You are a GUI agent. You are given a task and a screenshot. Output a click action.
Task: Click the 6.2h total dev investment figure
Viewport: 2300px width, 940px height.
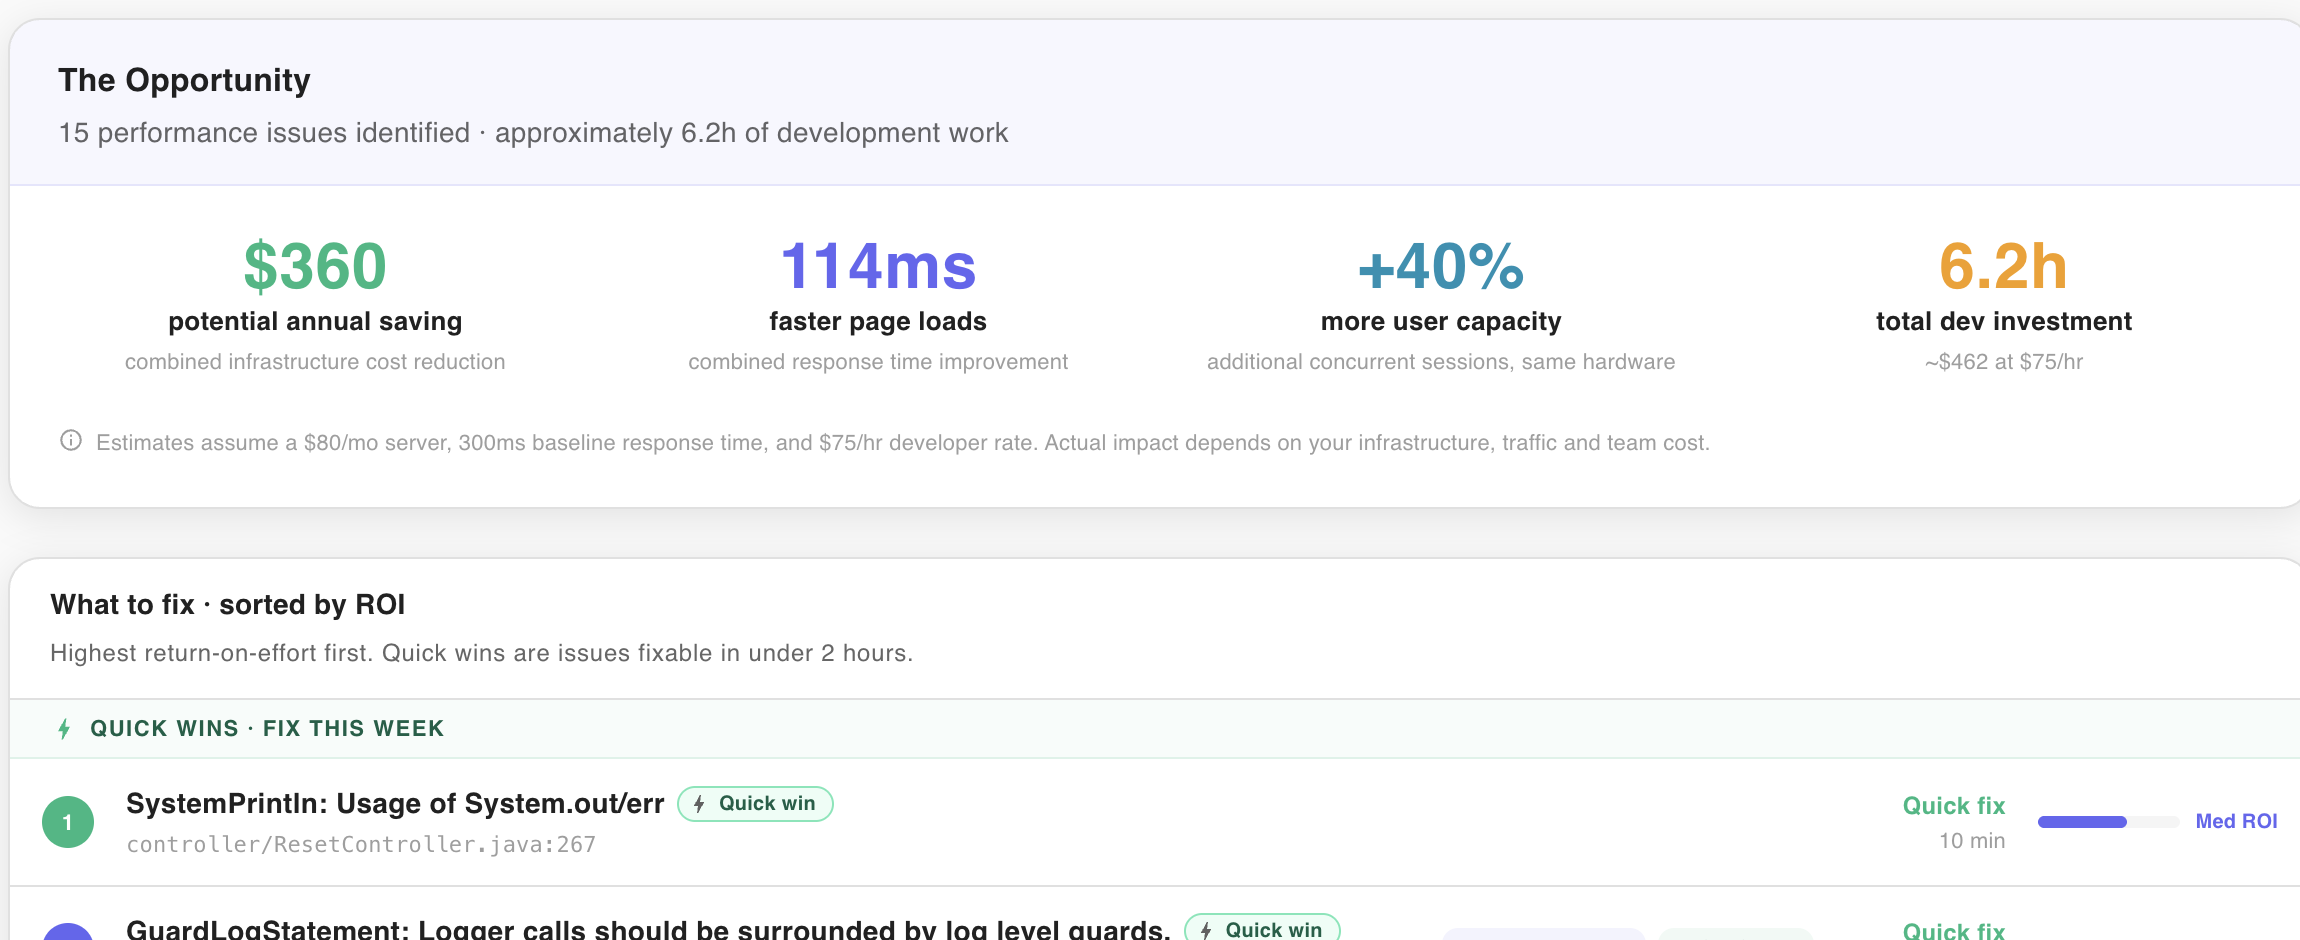pos(2003,266)
